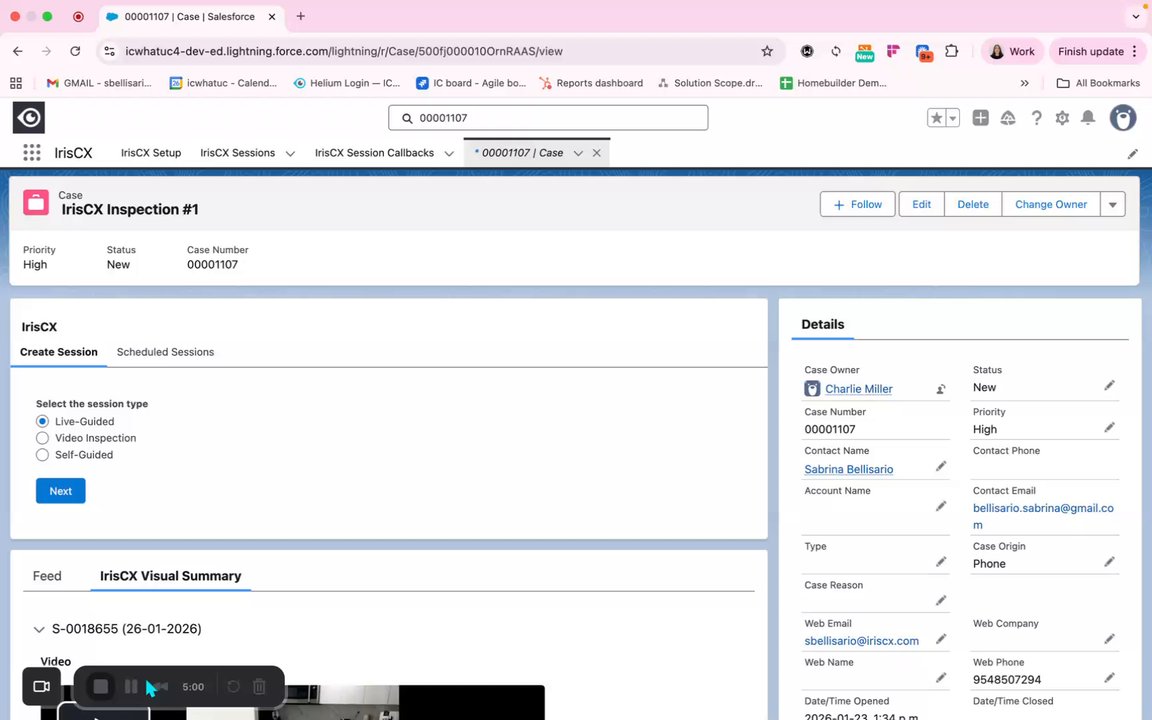
Task: Switch to the Scheduled Sessions tab
Action: [x=165, y=352]
